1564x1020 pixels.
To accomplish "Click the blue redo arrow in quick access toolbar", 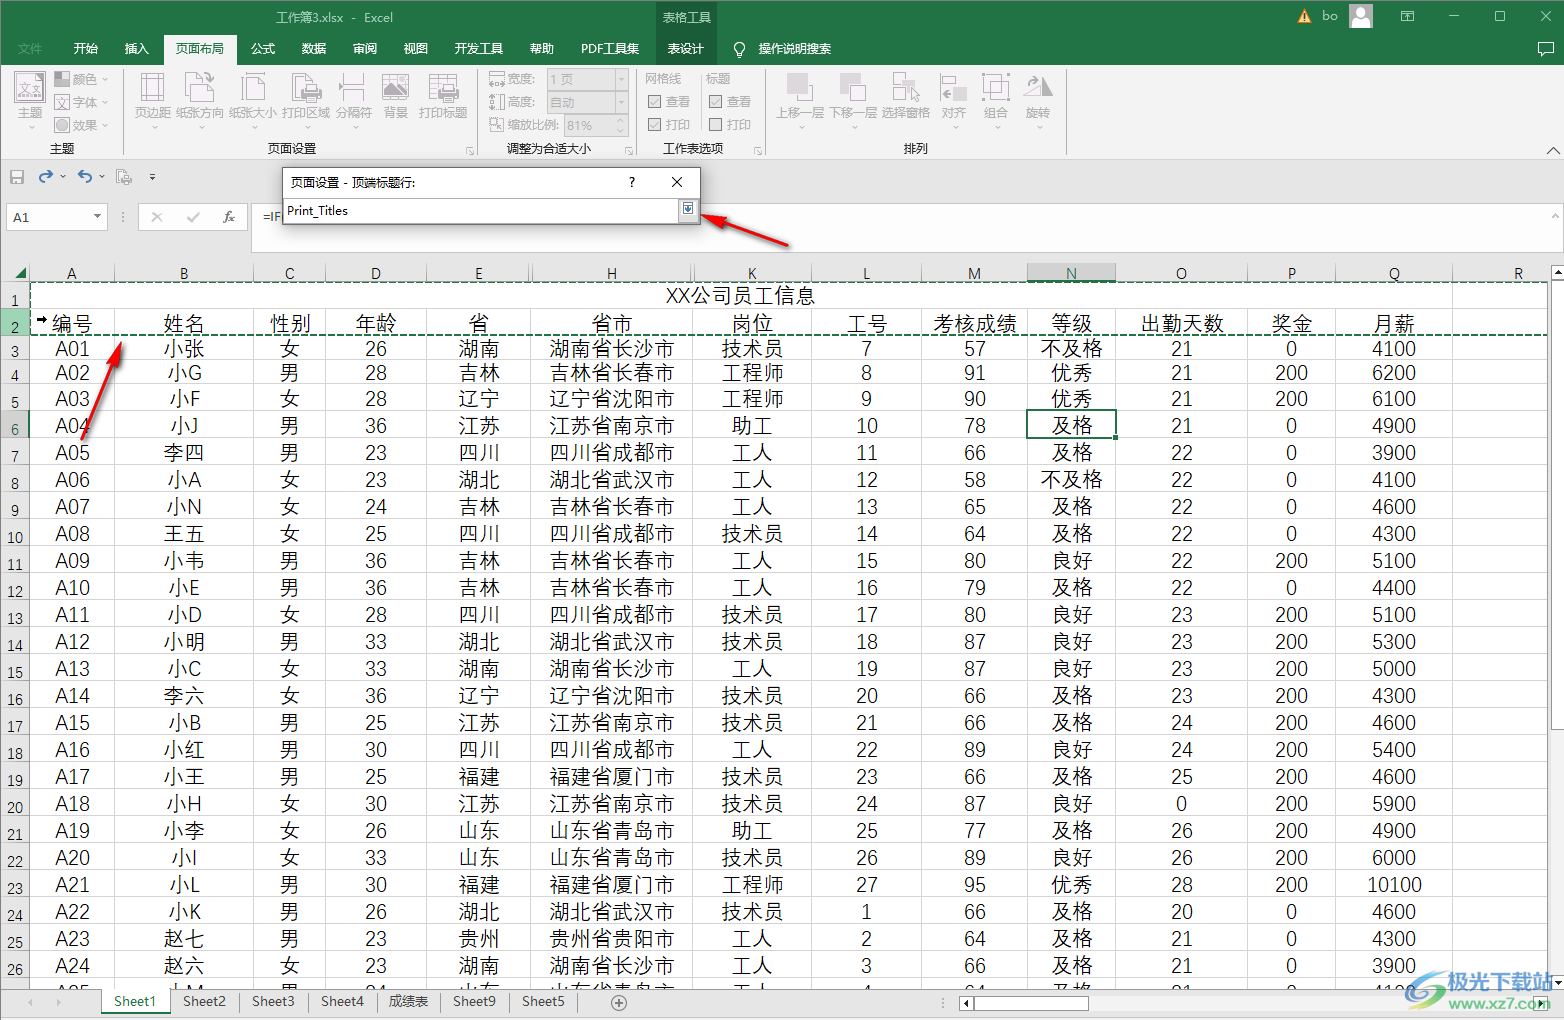I will point(46,177).
